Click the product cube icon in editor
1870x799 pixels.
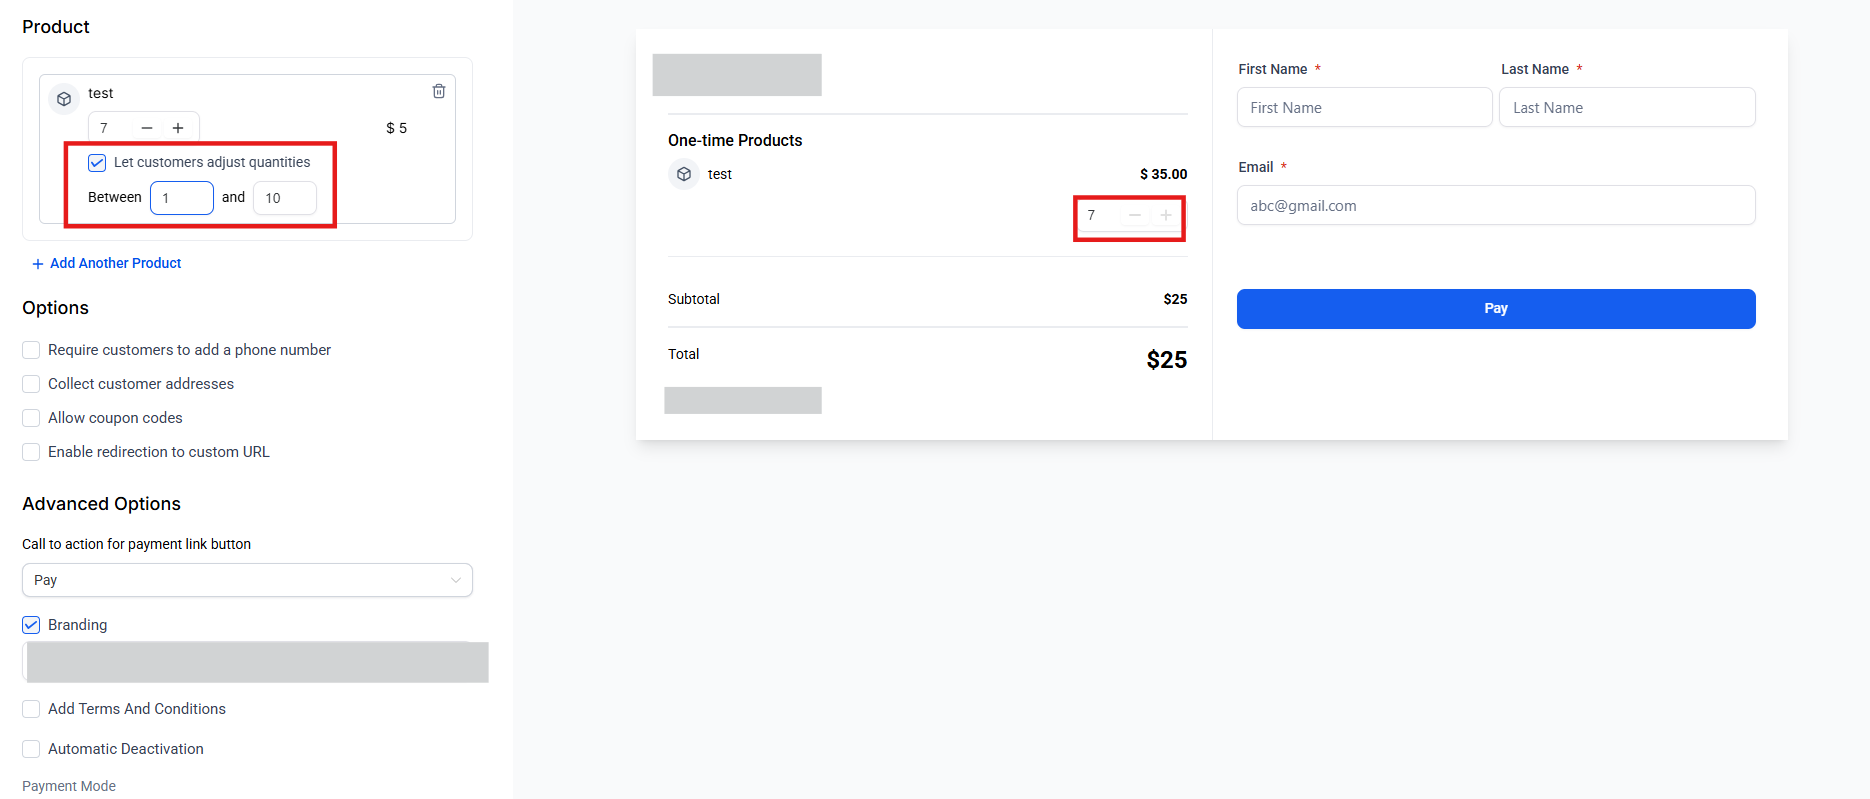[x=64, y=99]
